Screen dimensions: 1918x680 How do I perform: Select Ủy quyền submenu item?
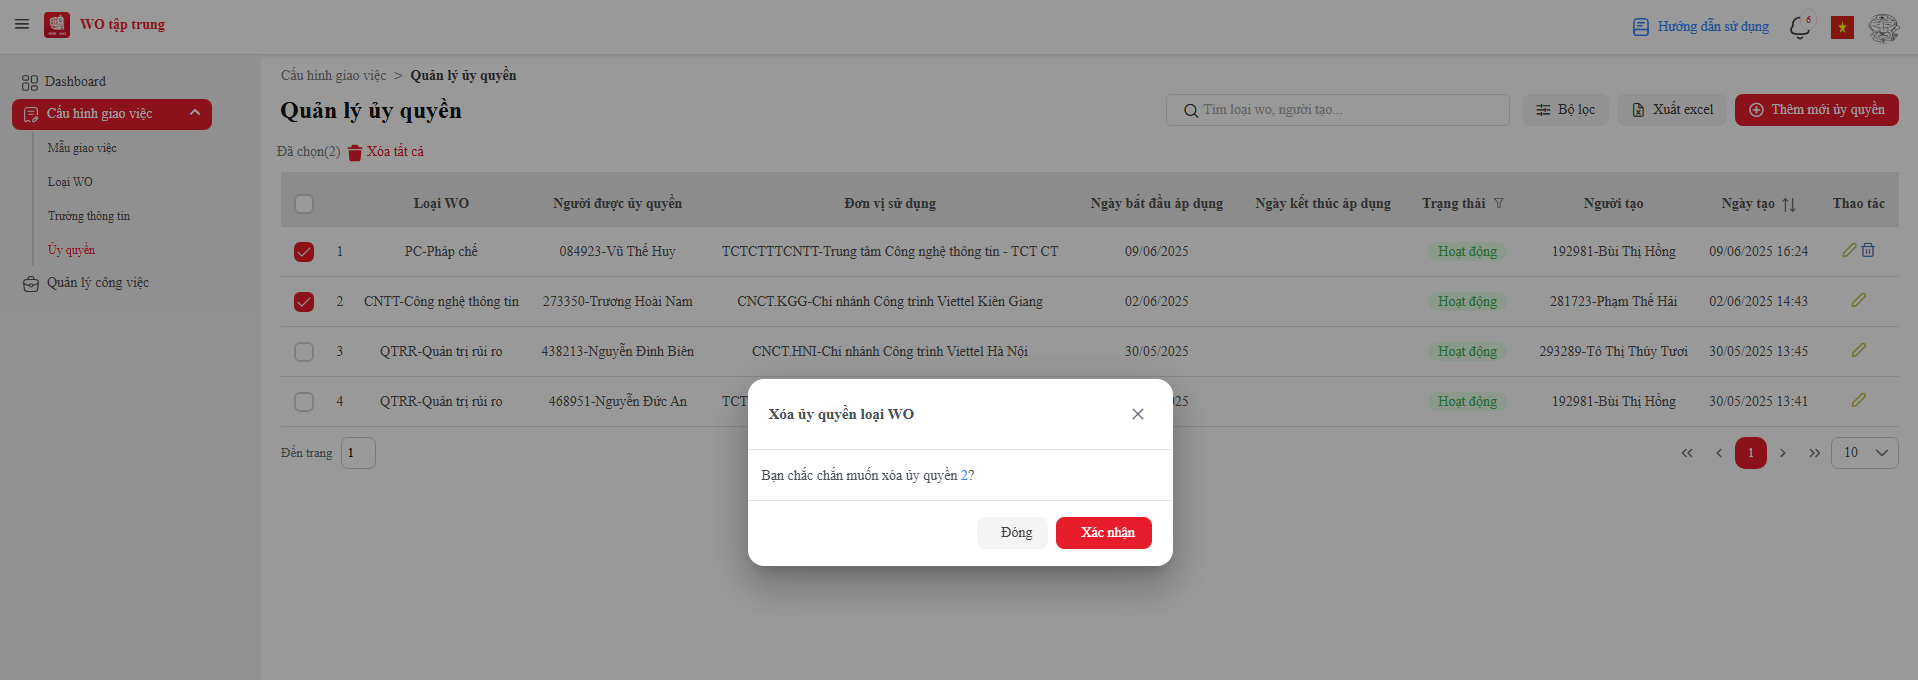click(71, 250)
